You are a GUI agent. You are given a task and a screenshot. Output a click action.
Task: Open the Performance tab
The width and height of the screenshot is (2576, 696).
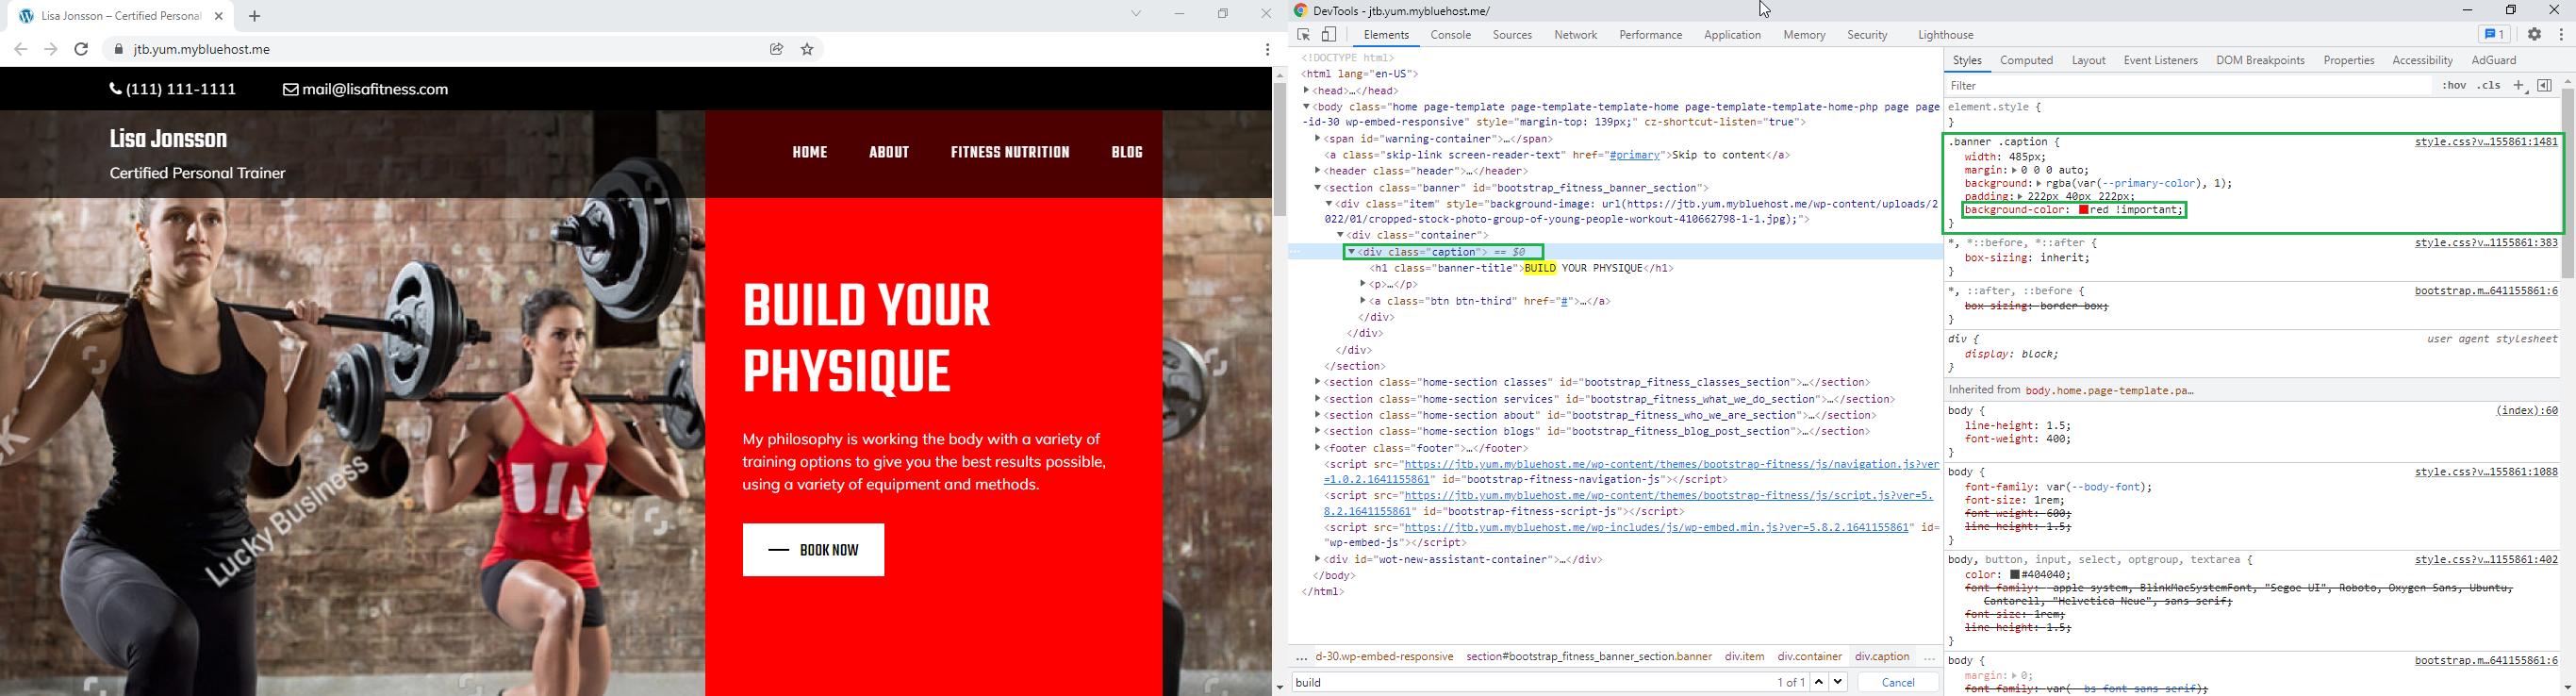point(1651,36)
